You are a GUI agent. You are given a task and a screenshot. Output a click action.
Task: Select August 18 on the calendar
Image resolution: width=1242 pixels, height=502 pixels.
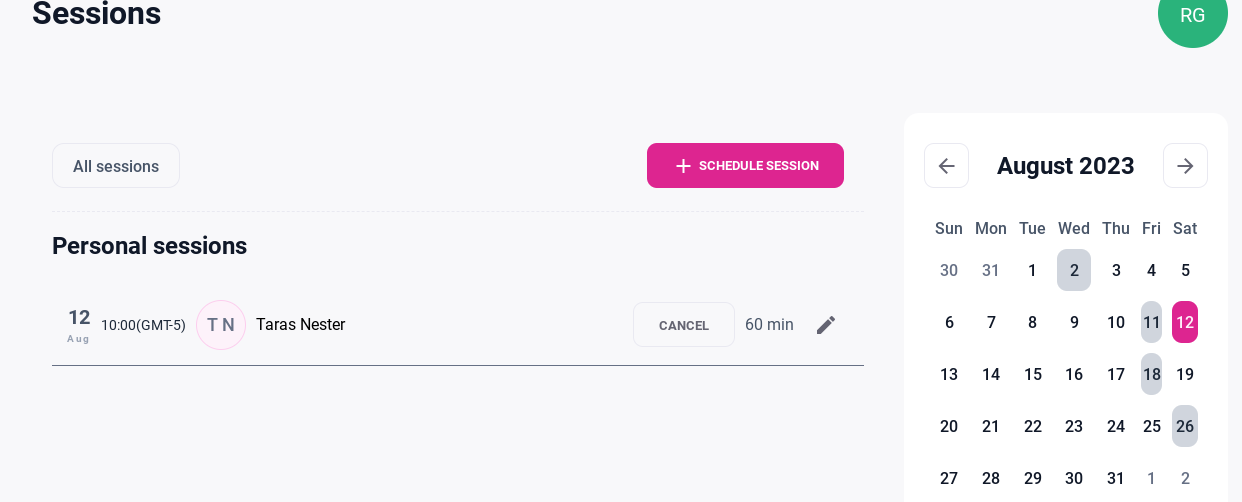point(1151,374)
